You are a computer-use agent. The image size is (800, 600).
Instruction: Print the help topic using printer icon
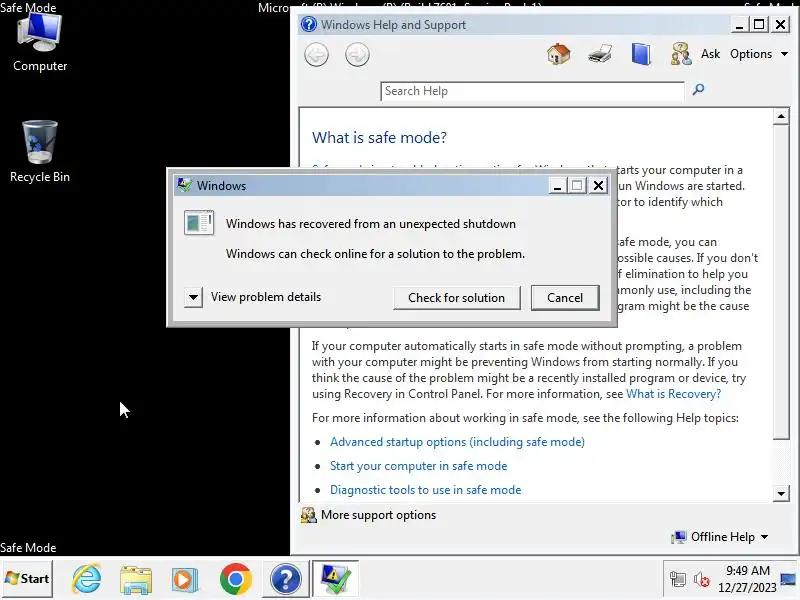[x=599, y=54]
